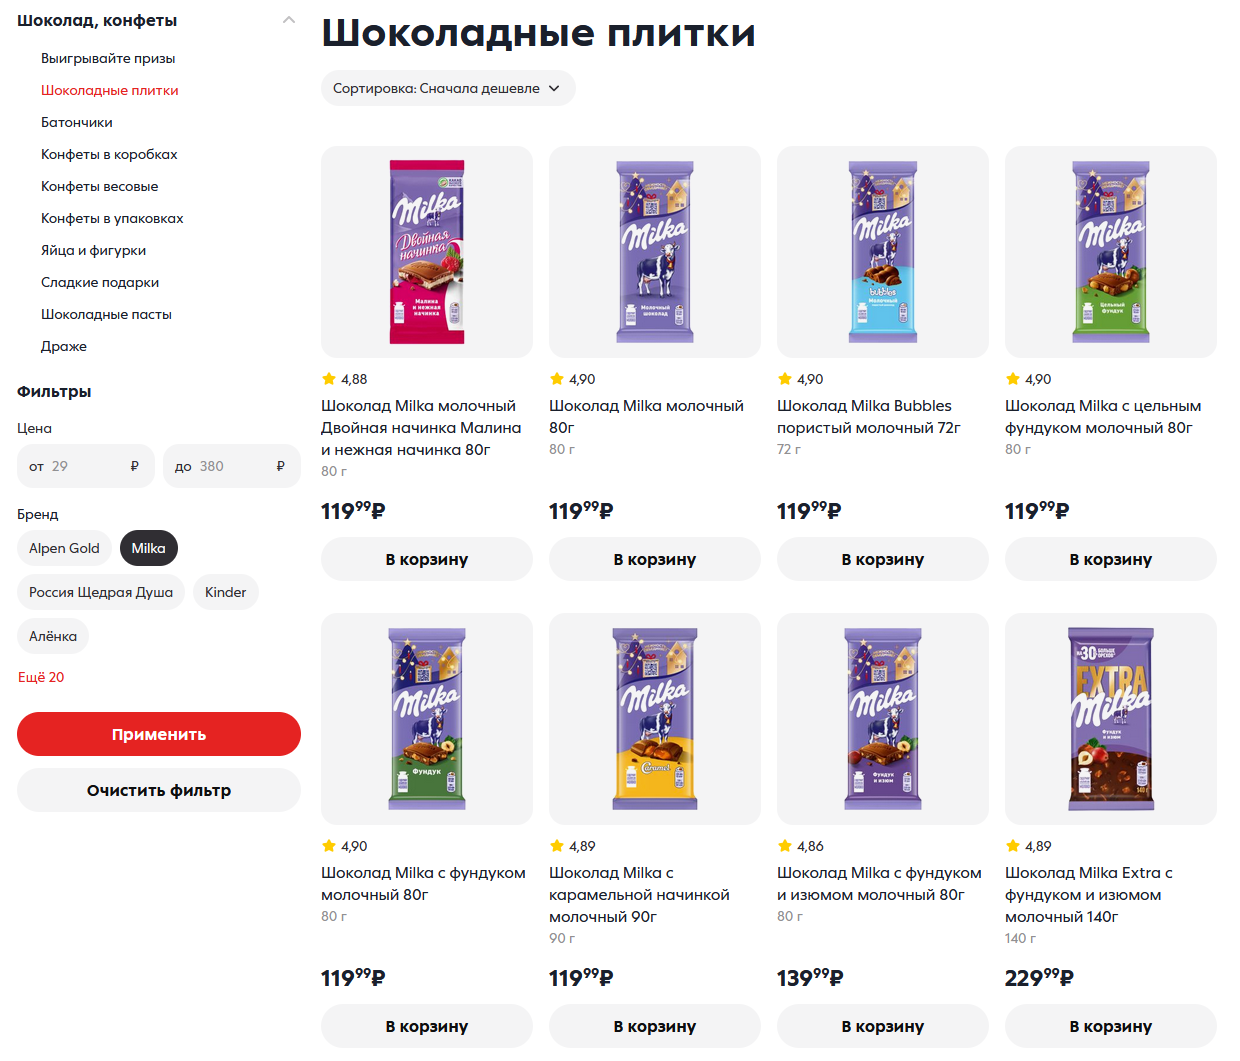Open Шоколад Milka с цельным фундуком title link
This screenshot has height=1061, width=1240.
(1103, 417)
